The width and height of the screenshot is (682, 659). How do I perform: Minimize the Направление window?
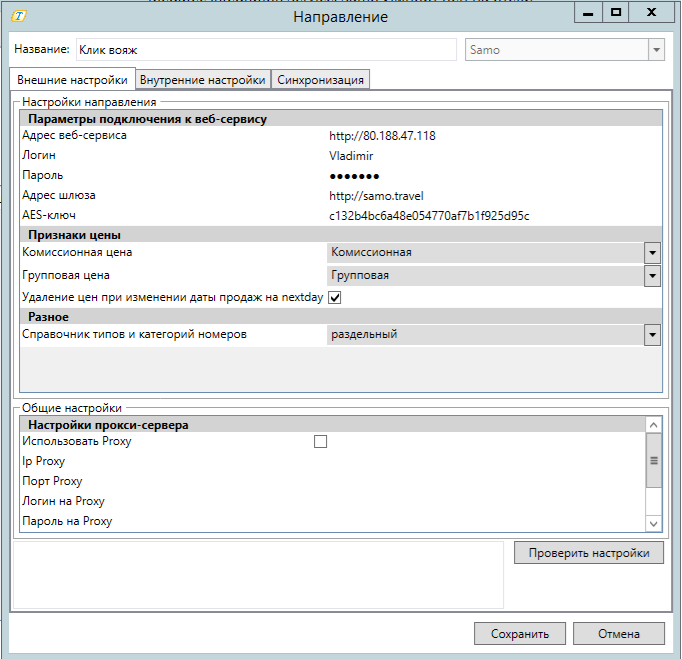586,12
